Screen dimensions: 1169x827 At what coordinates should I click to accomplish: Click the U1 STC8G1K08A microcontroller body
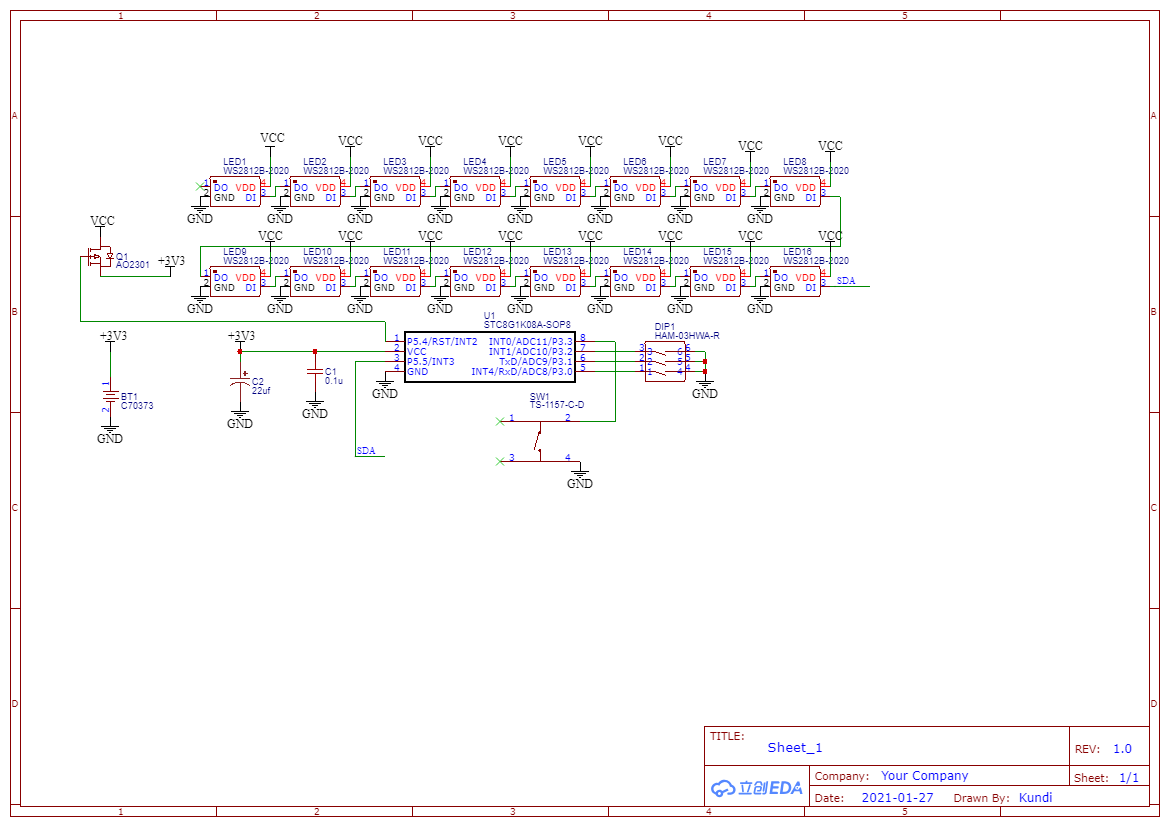pyautogui.click(x=489, y=357)
